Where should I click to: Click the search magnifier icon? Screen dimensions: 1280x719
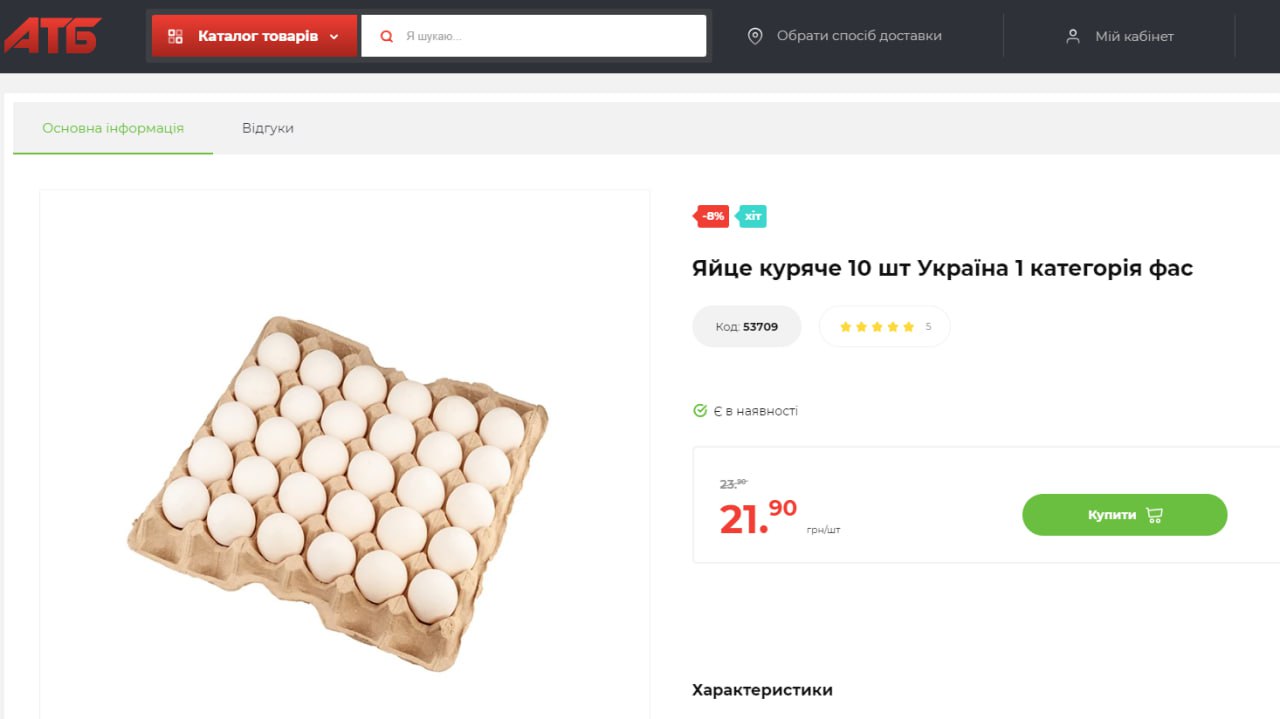[387, 36]
